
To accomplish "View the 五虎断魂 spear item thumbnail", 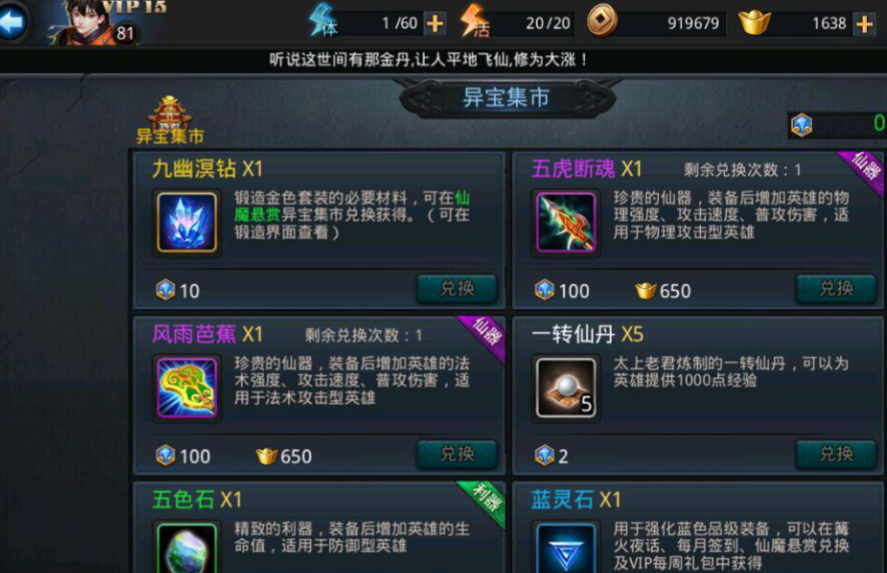I will coord(566,222).
